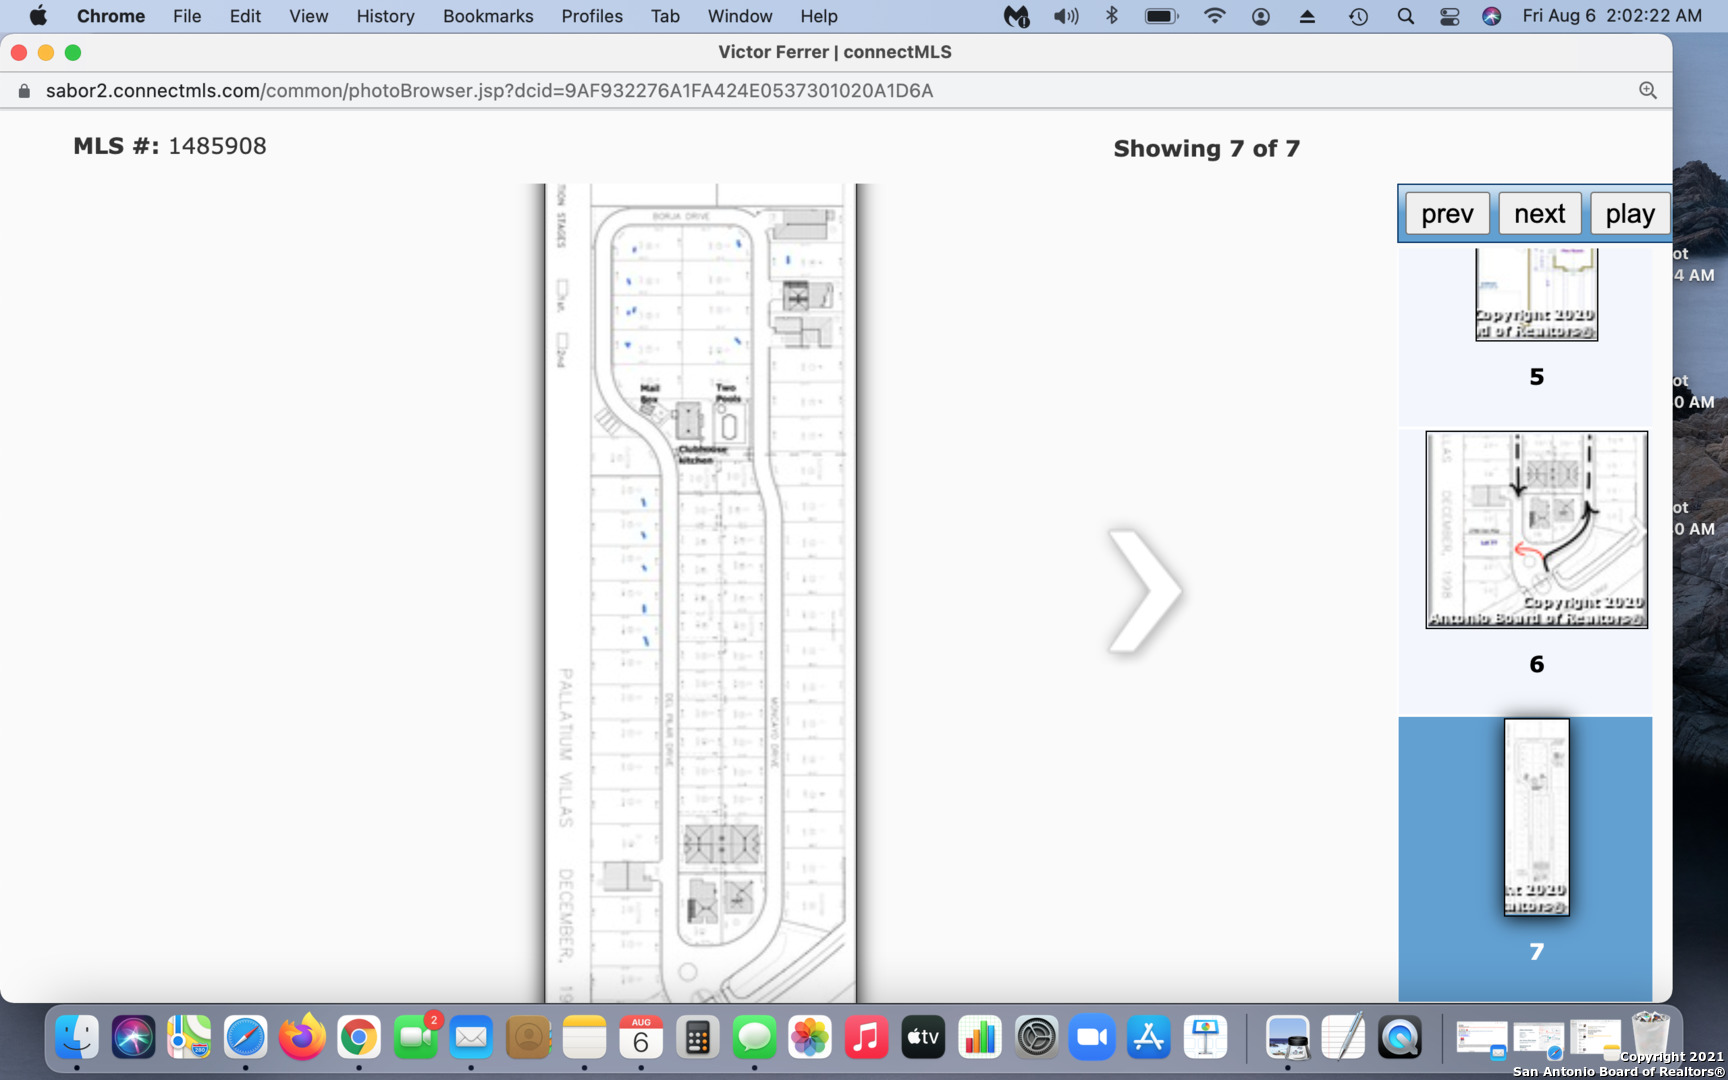Select photo thumbnail 7
Viewport: 1728px width, 1080px height.
pos(1536,817)
